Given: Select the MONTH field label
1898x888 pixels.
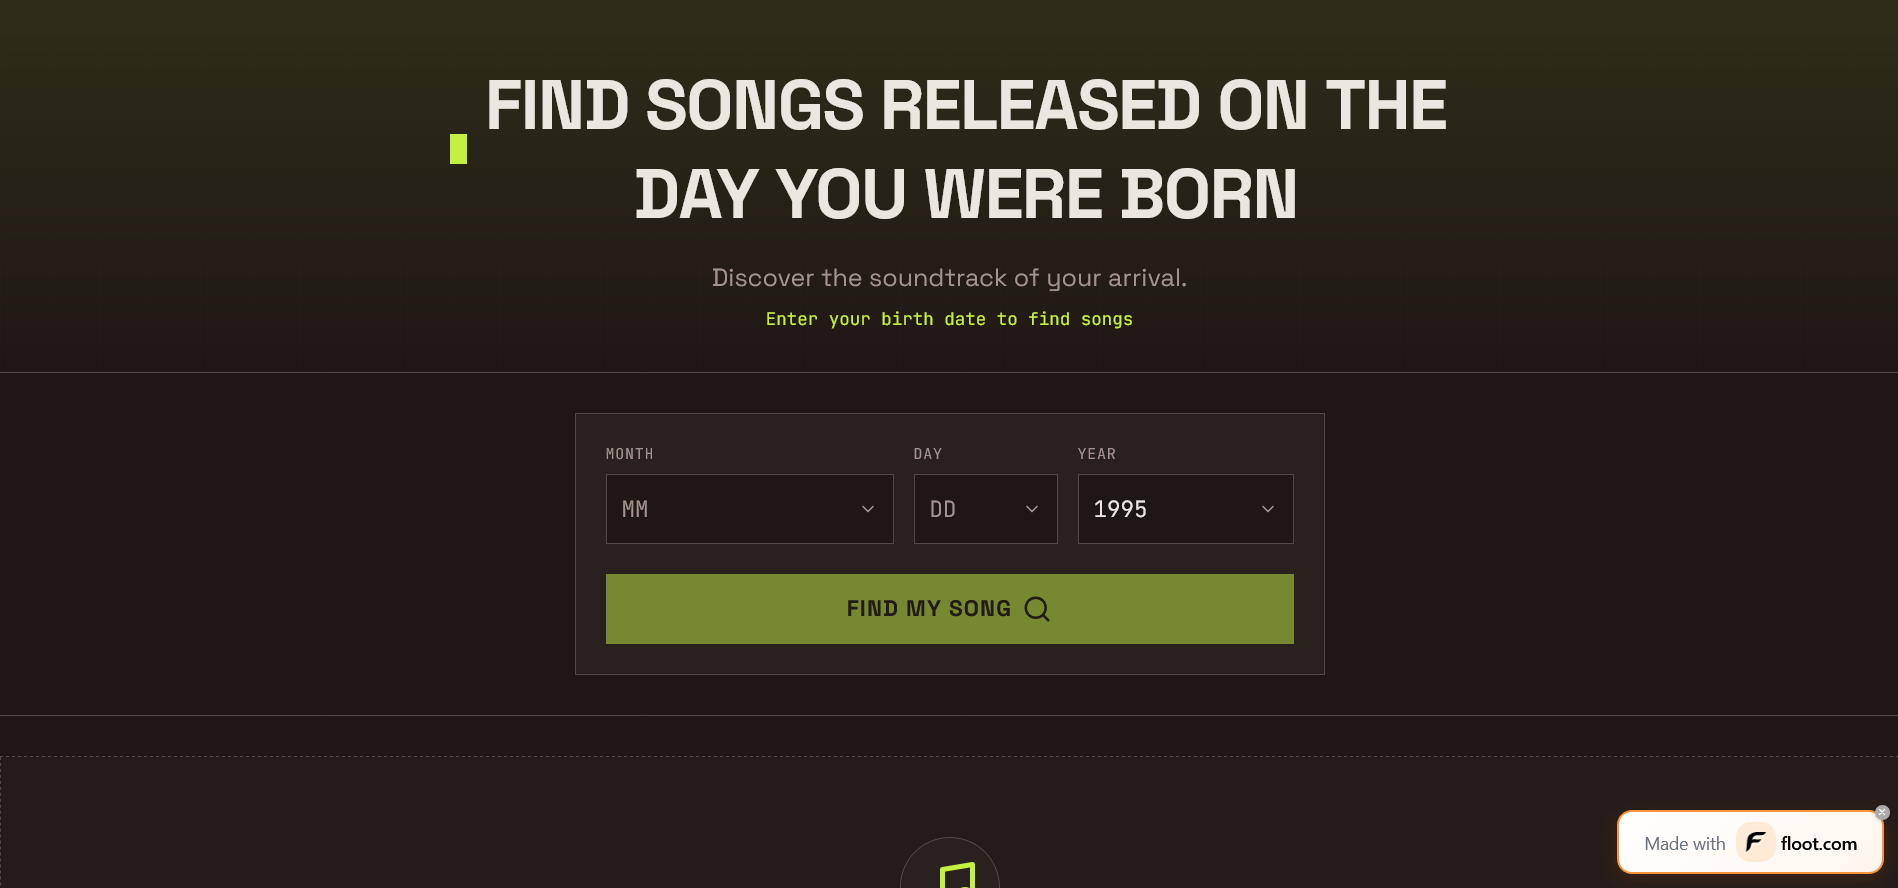Looking at the screenshot, I should pyautogui.click(x=630, y=453).
